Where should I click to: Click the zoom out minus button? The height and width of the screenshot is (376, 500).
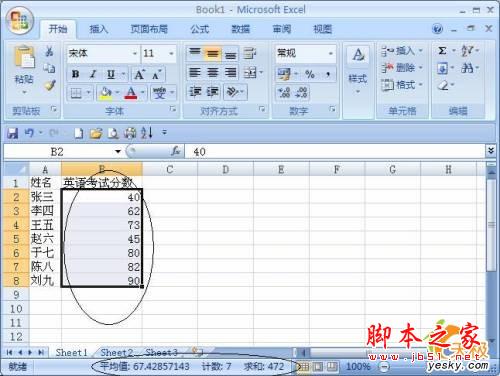coord(384,367)
